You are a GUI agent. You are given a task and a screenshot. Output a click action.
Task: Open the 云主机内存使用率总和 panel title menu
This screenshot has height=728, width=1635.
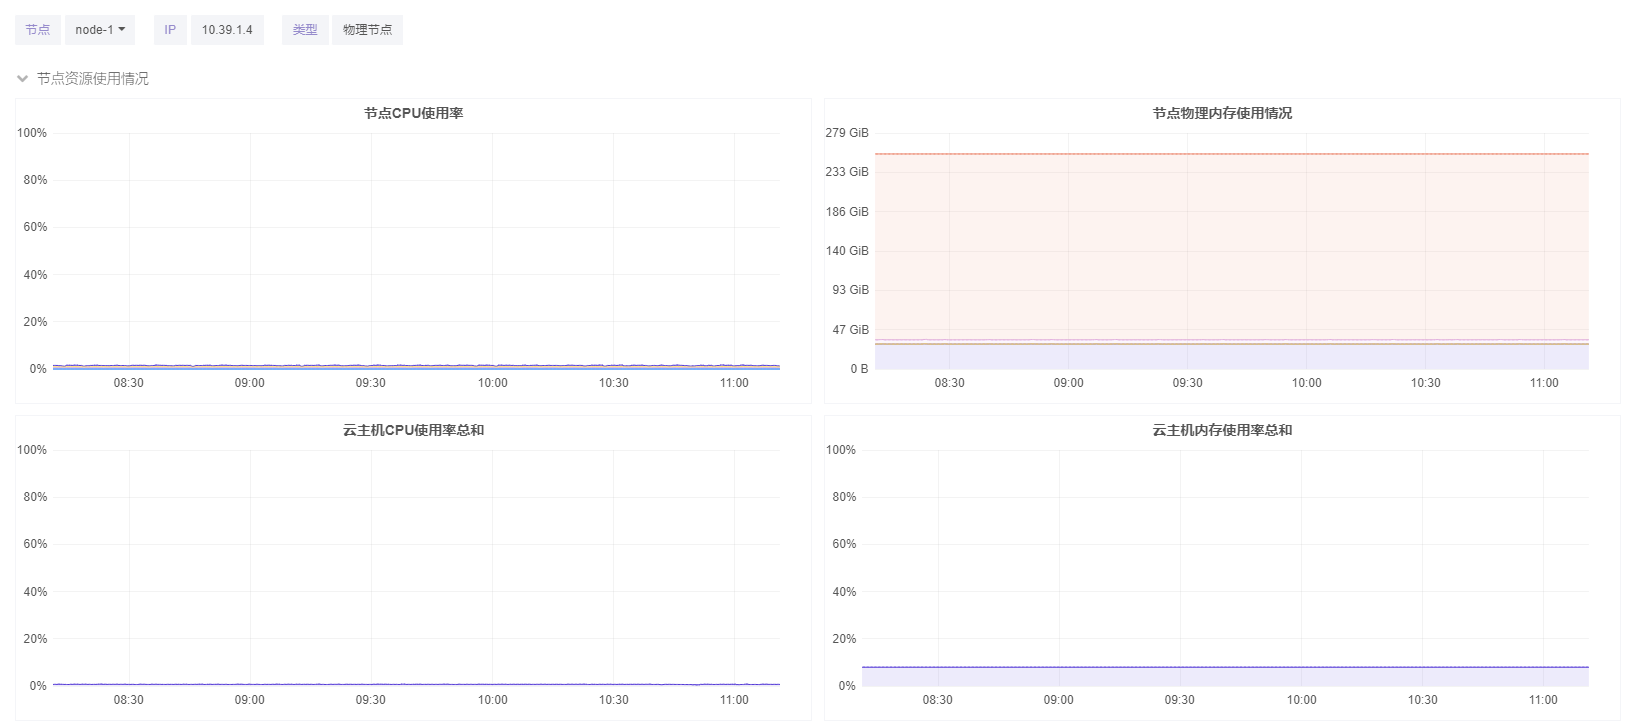click(1221, 430)
